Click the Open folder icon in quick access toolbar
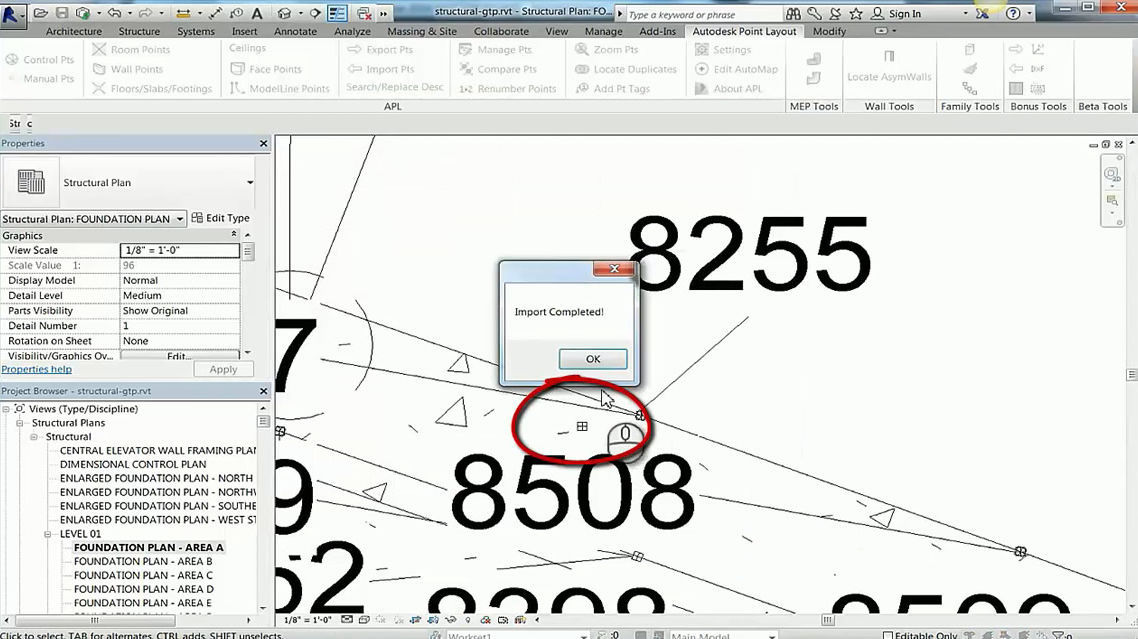The image size is (1138, 639). pyautogui.click(x=40, y=14)
